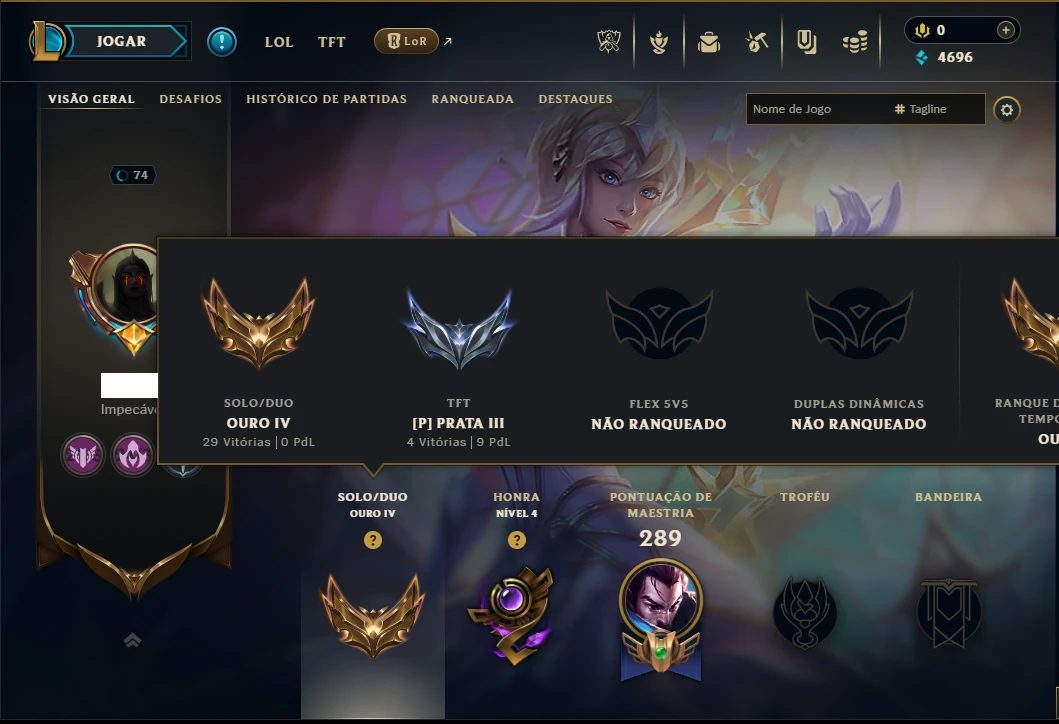Click the blue exclamation notification icon

(x=222, y=42)
